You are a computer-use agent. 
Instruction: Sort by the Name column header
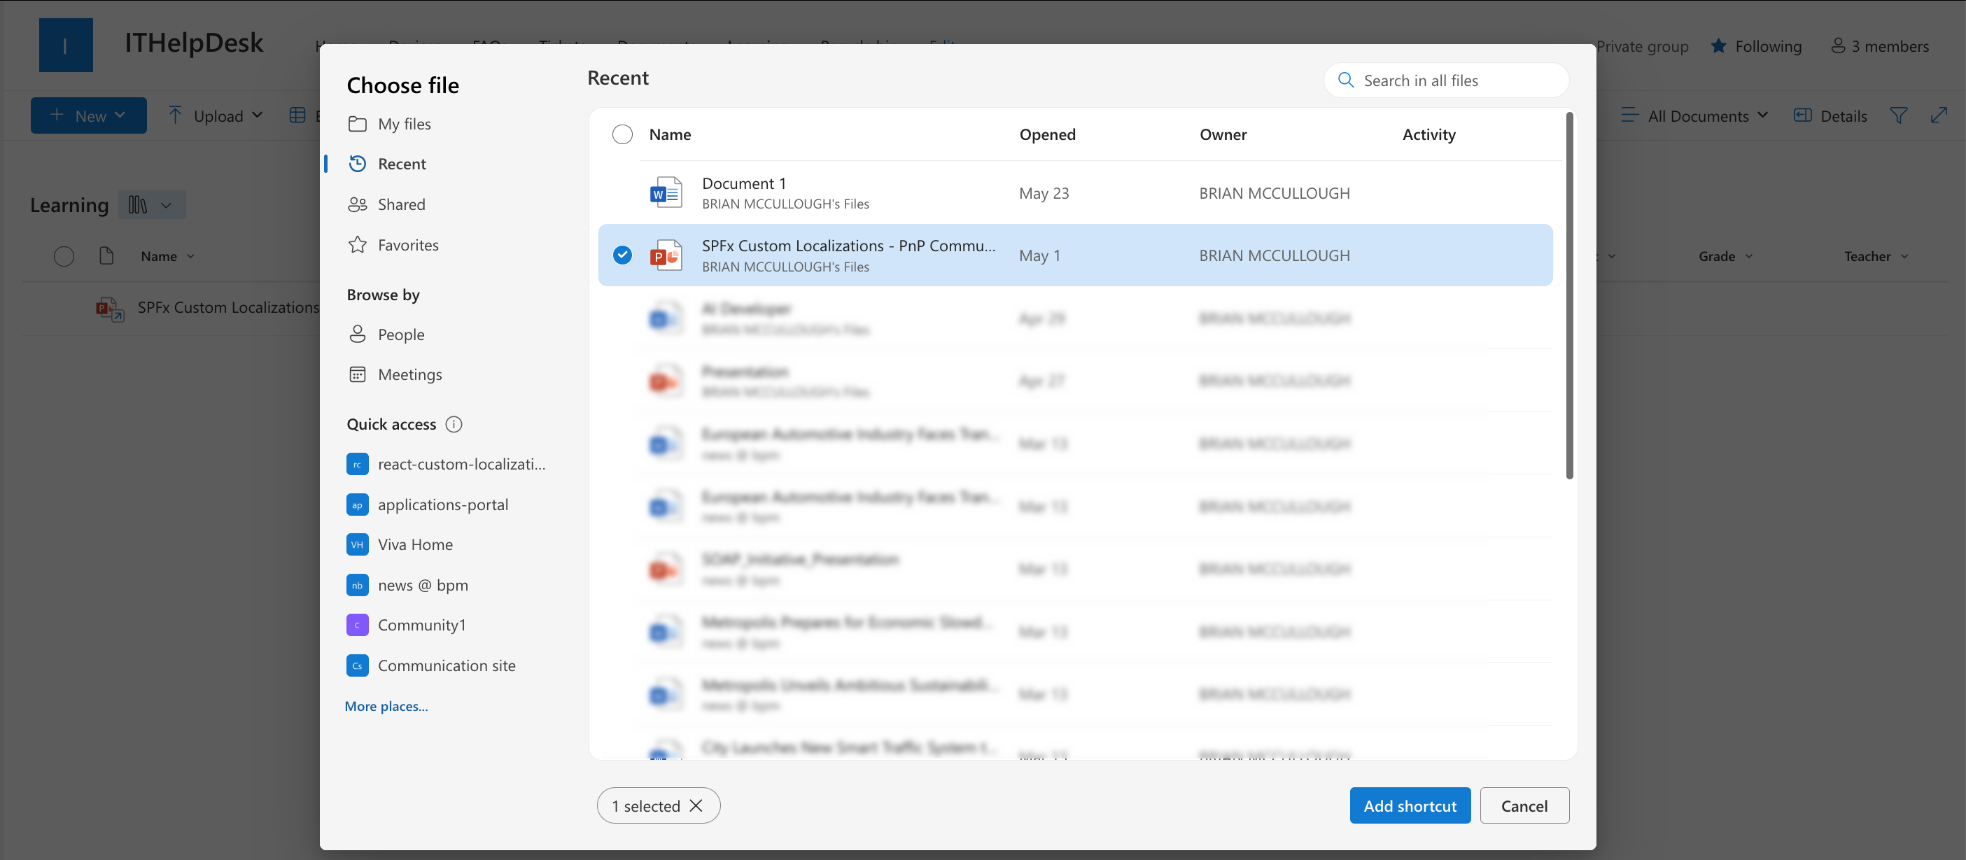point(670,134)
